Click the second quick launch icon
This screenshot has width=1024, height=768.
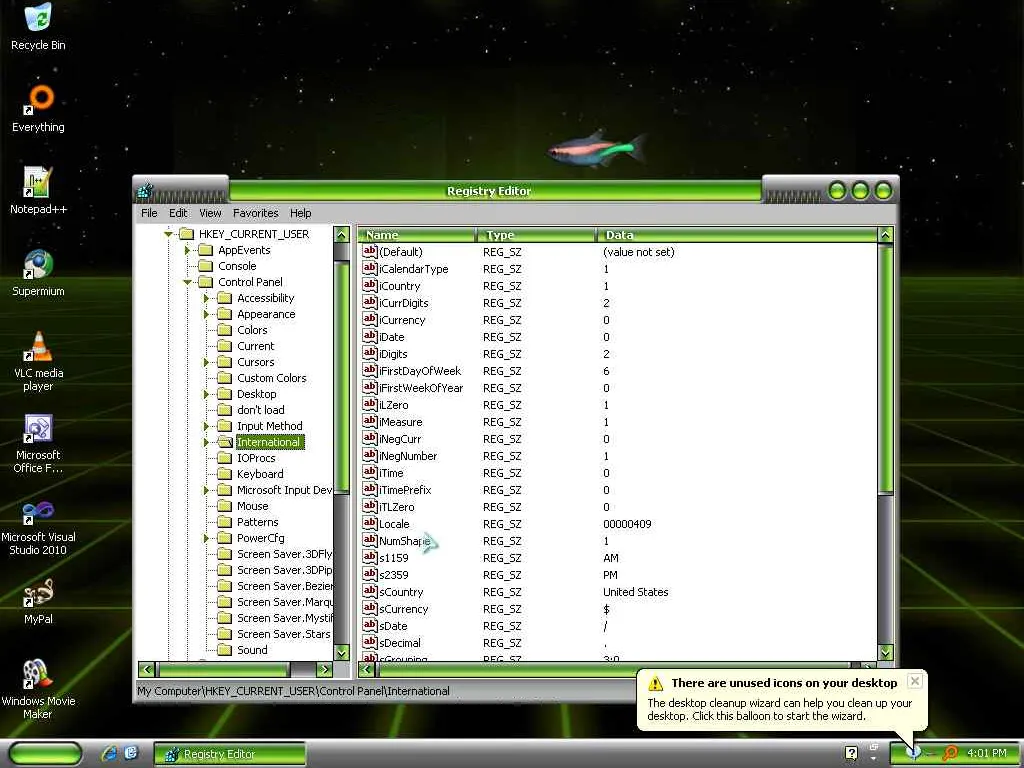click(x=131, y=753)
